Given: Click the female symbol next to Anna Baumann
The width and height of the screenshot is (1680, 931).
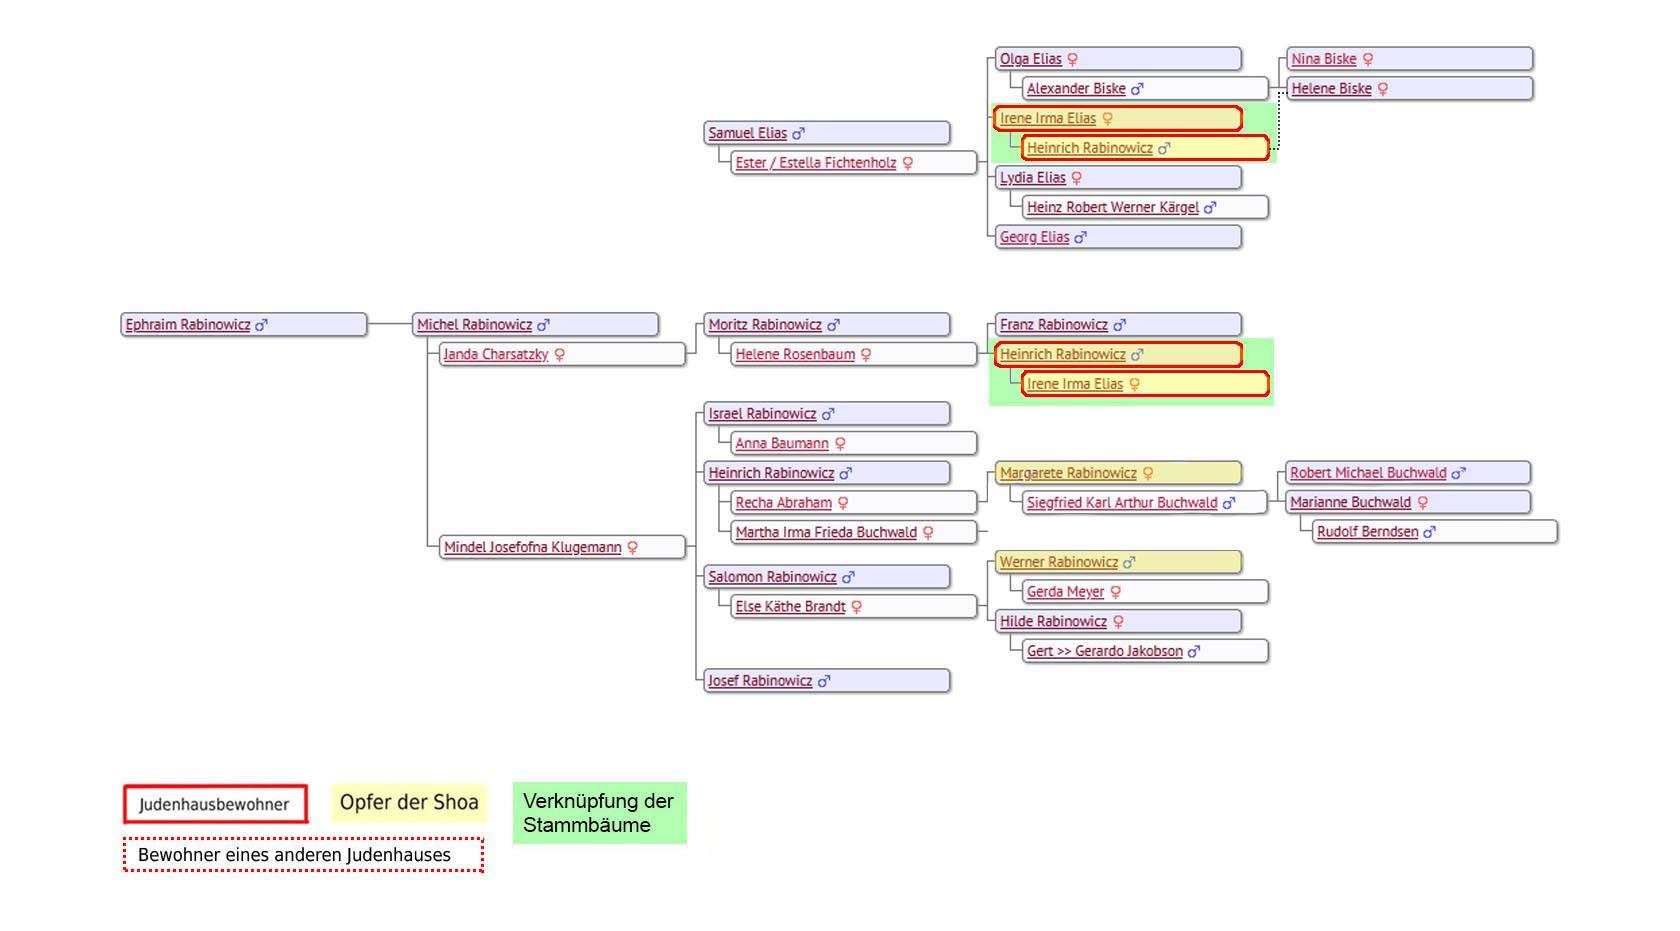Looking at the screenshot, I should tap(840, 444).
